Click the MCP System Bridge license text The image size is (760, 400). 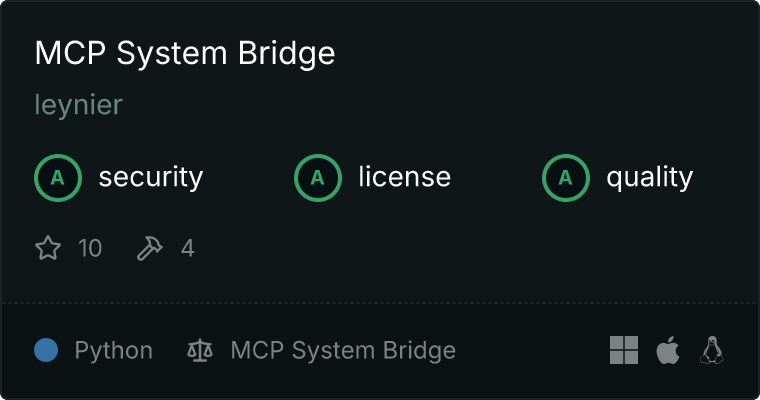[343, 351]
